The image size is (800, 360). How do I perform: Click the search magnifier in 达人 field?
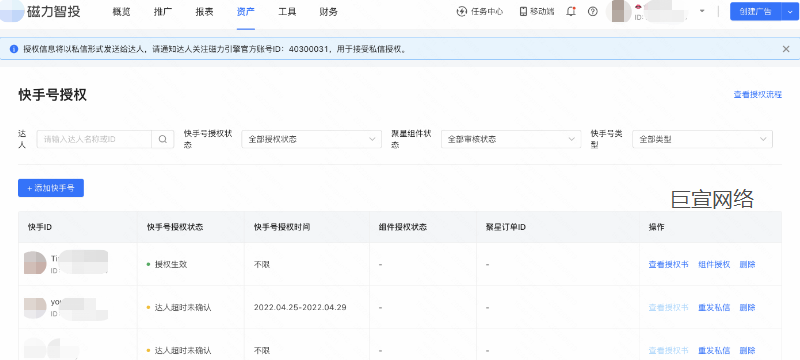tap(162, 139)
